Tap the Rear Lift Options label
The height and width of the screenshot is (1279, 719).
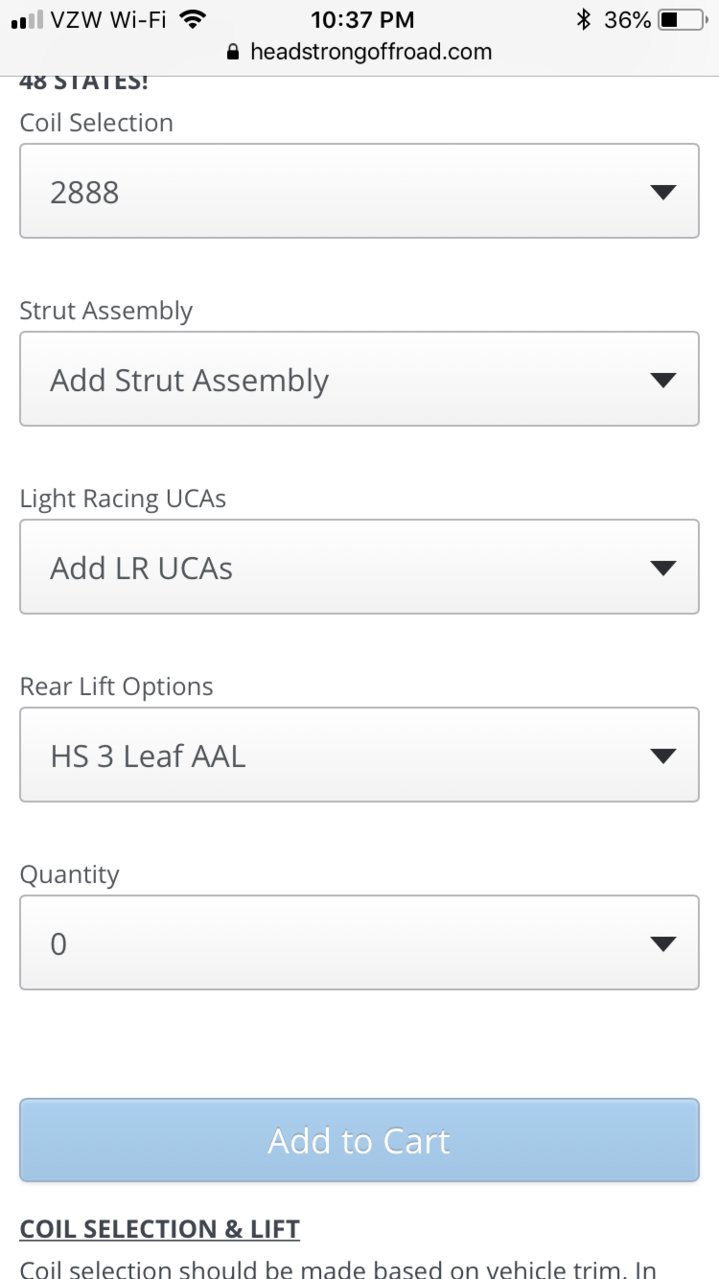pos(116,687)
